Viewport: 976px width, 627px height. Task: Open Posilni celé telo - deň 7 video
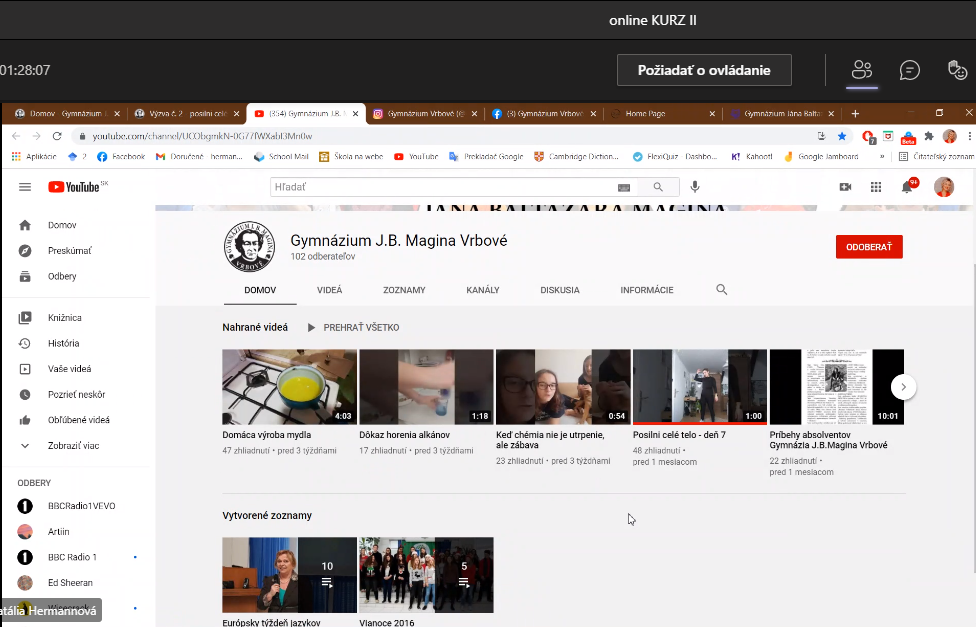click(700, 387)
